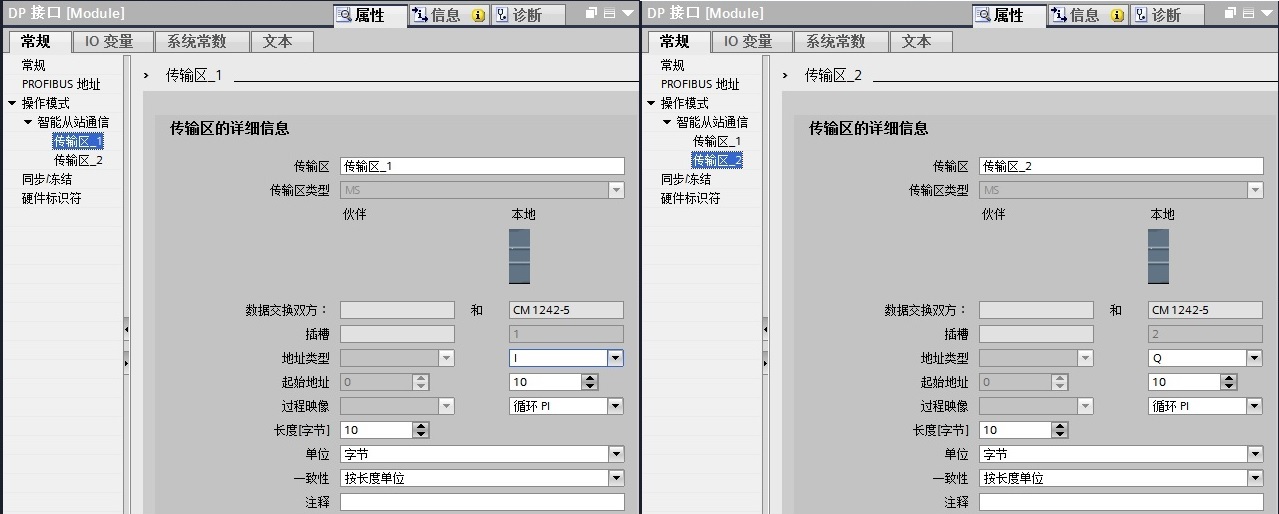
Task: Select 常规 tab in 传输区_2 panel
Action: click(x=675, y=41)
